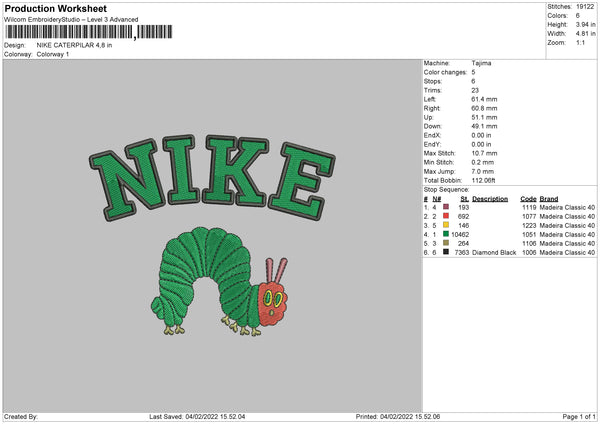Click the red color swatch in stop 2
Viewport: 600px width, 424px height.
tap(446, 216)
